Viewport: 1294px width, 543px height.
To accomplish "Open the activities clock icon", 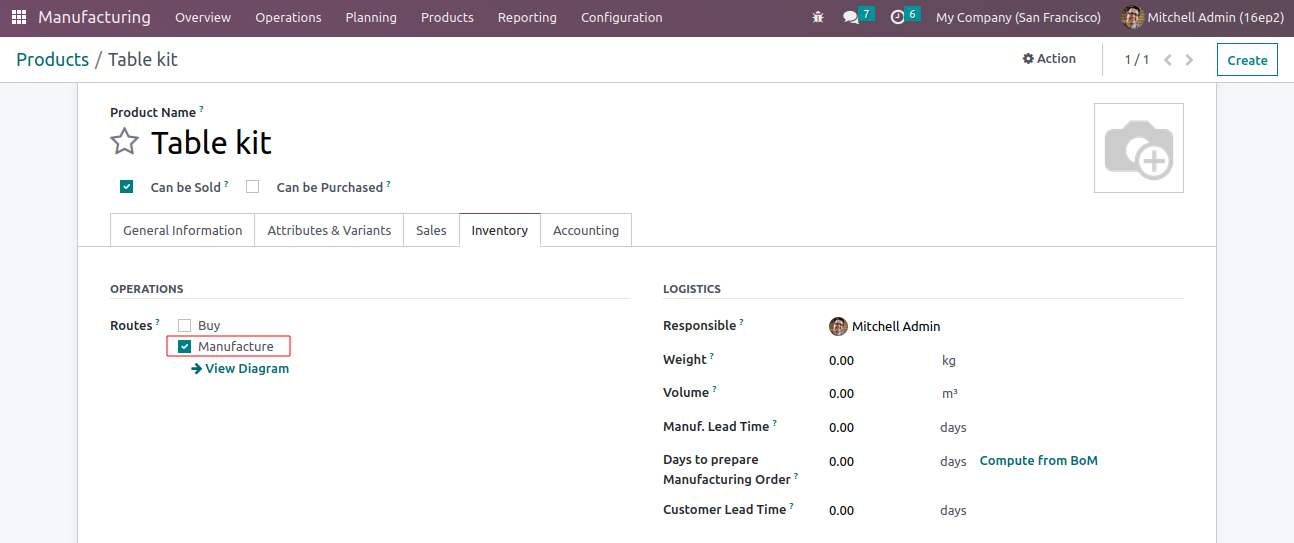I will [x=898, y=17].
